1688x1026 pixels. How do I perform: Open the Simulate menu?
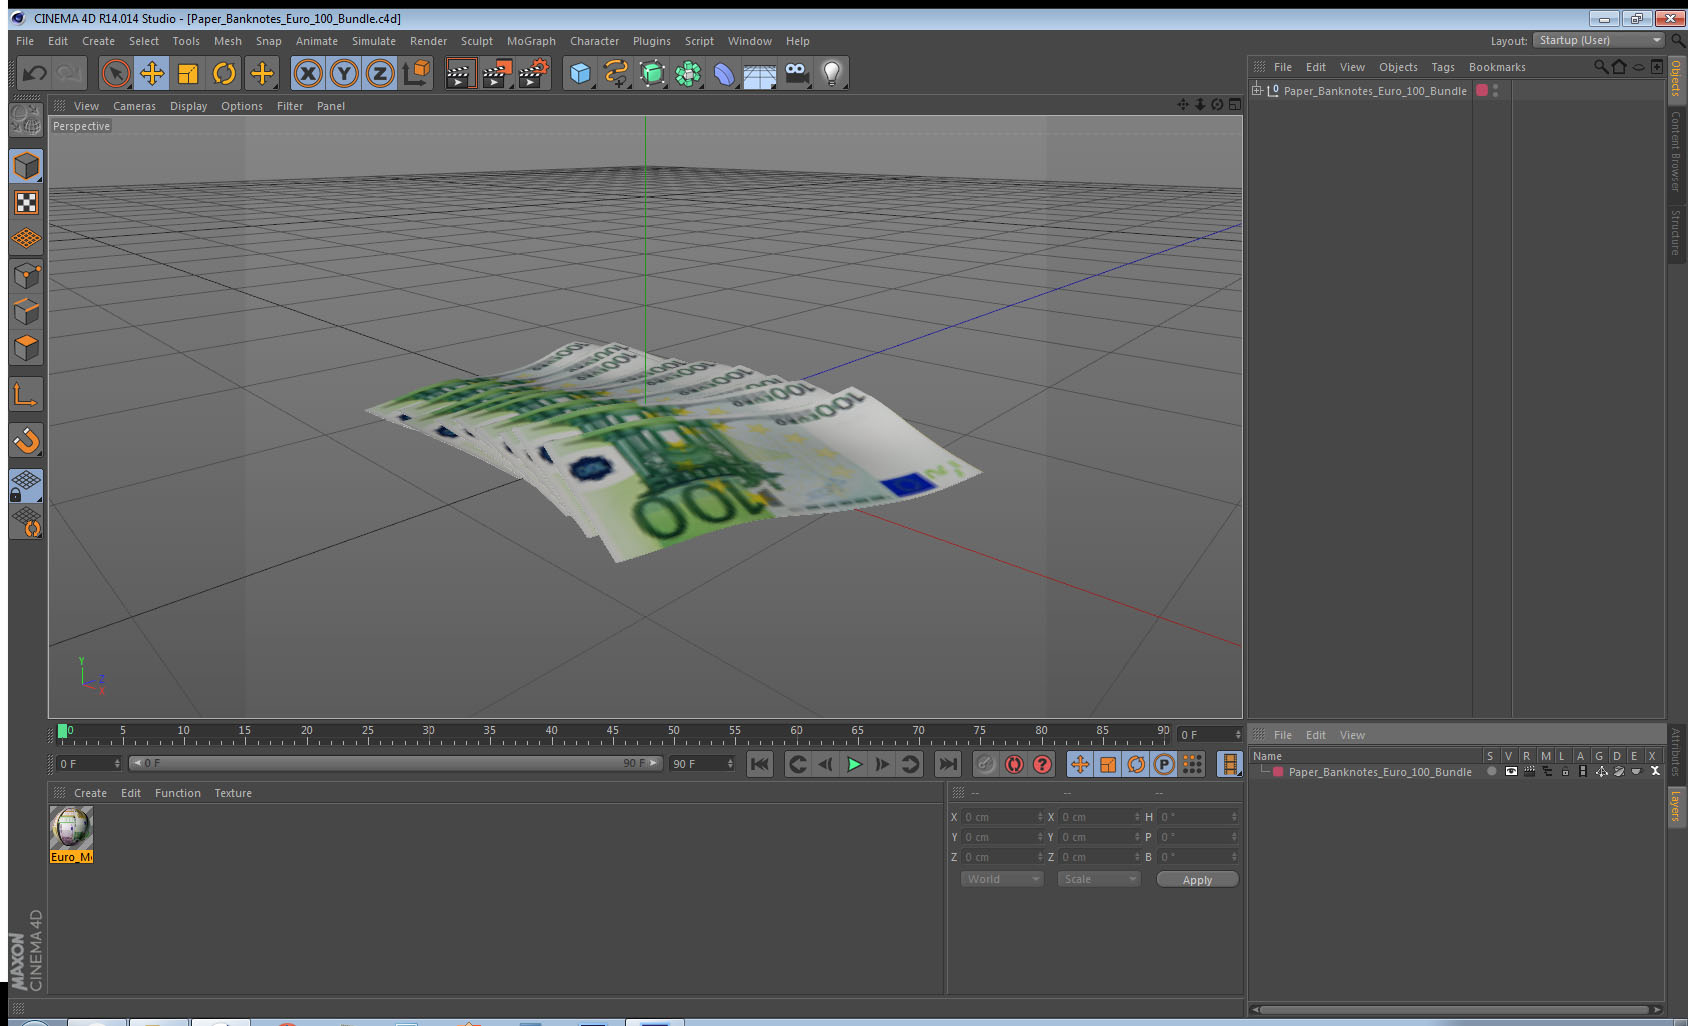(x=373, y=41)
